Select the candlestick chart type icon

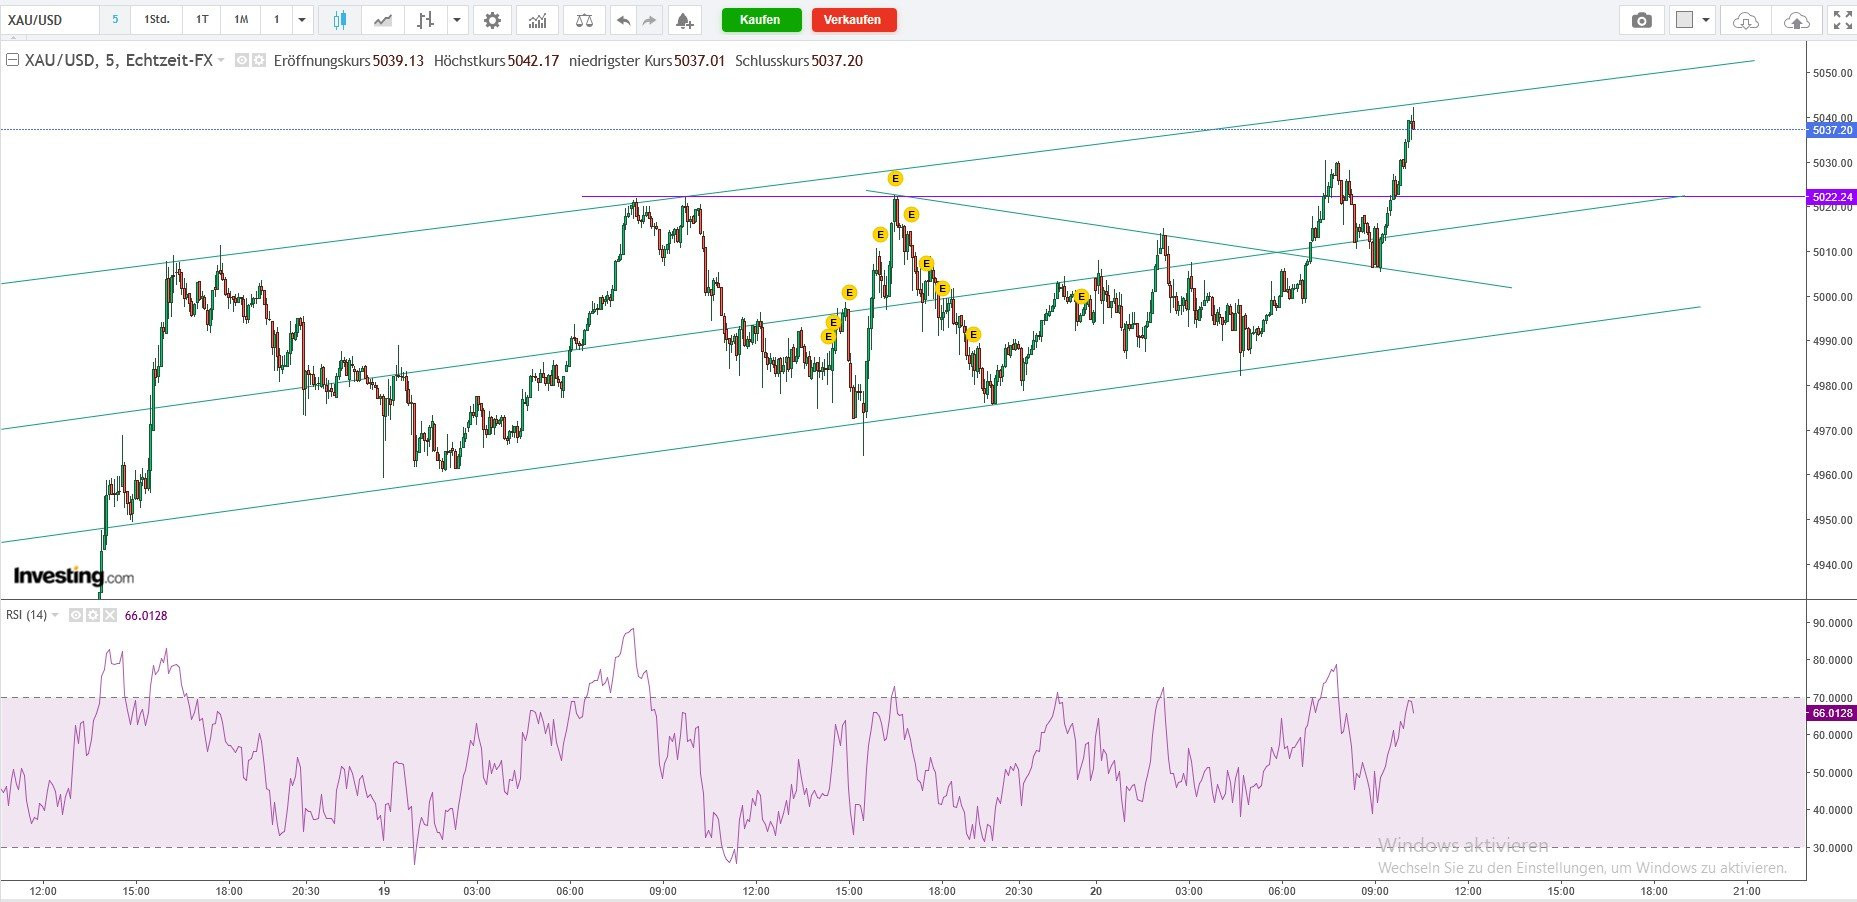click(340, 20)
